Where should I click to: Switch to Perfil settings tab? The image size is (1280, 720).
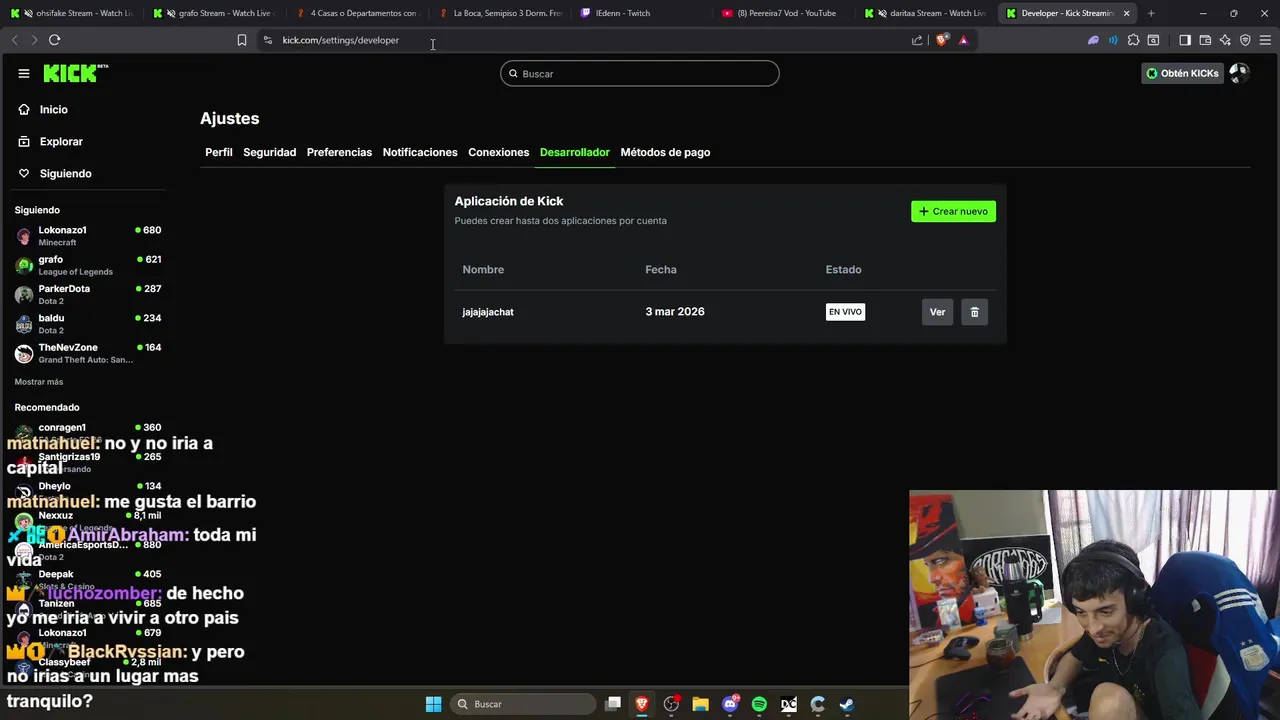point(219,152)
